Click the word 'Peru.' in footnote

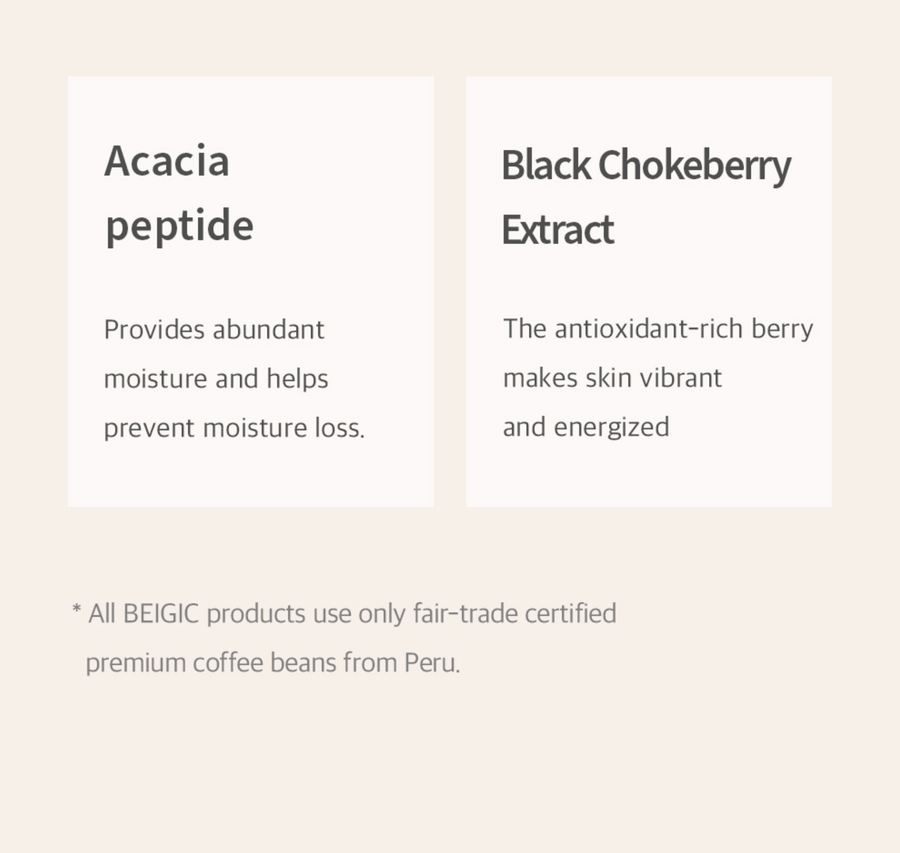432,663
